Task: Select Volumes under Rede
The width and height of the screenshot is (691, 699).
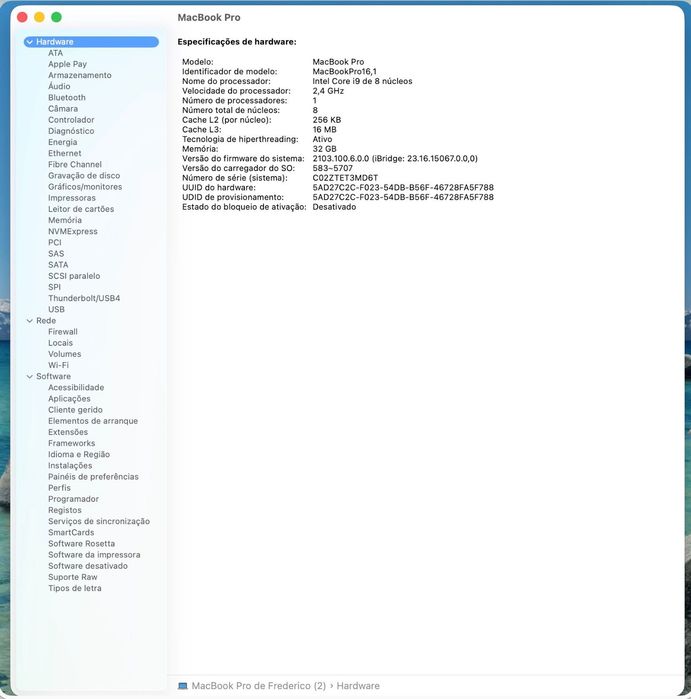Action: click(x=65, y=354)
